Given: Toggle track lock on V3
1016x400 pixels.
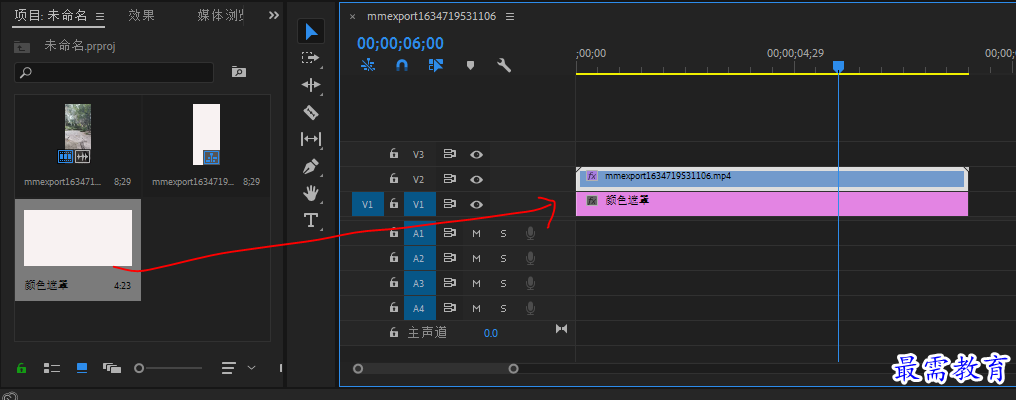Looking at the screenshot, I should tap(393, 154).
